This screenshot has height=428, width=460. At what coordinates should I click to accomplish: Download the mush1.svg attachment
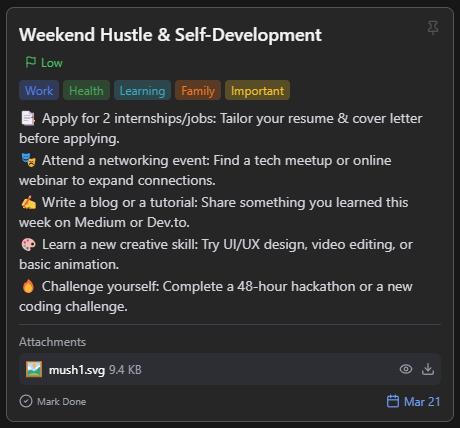(428, 369)
